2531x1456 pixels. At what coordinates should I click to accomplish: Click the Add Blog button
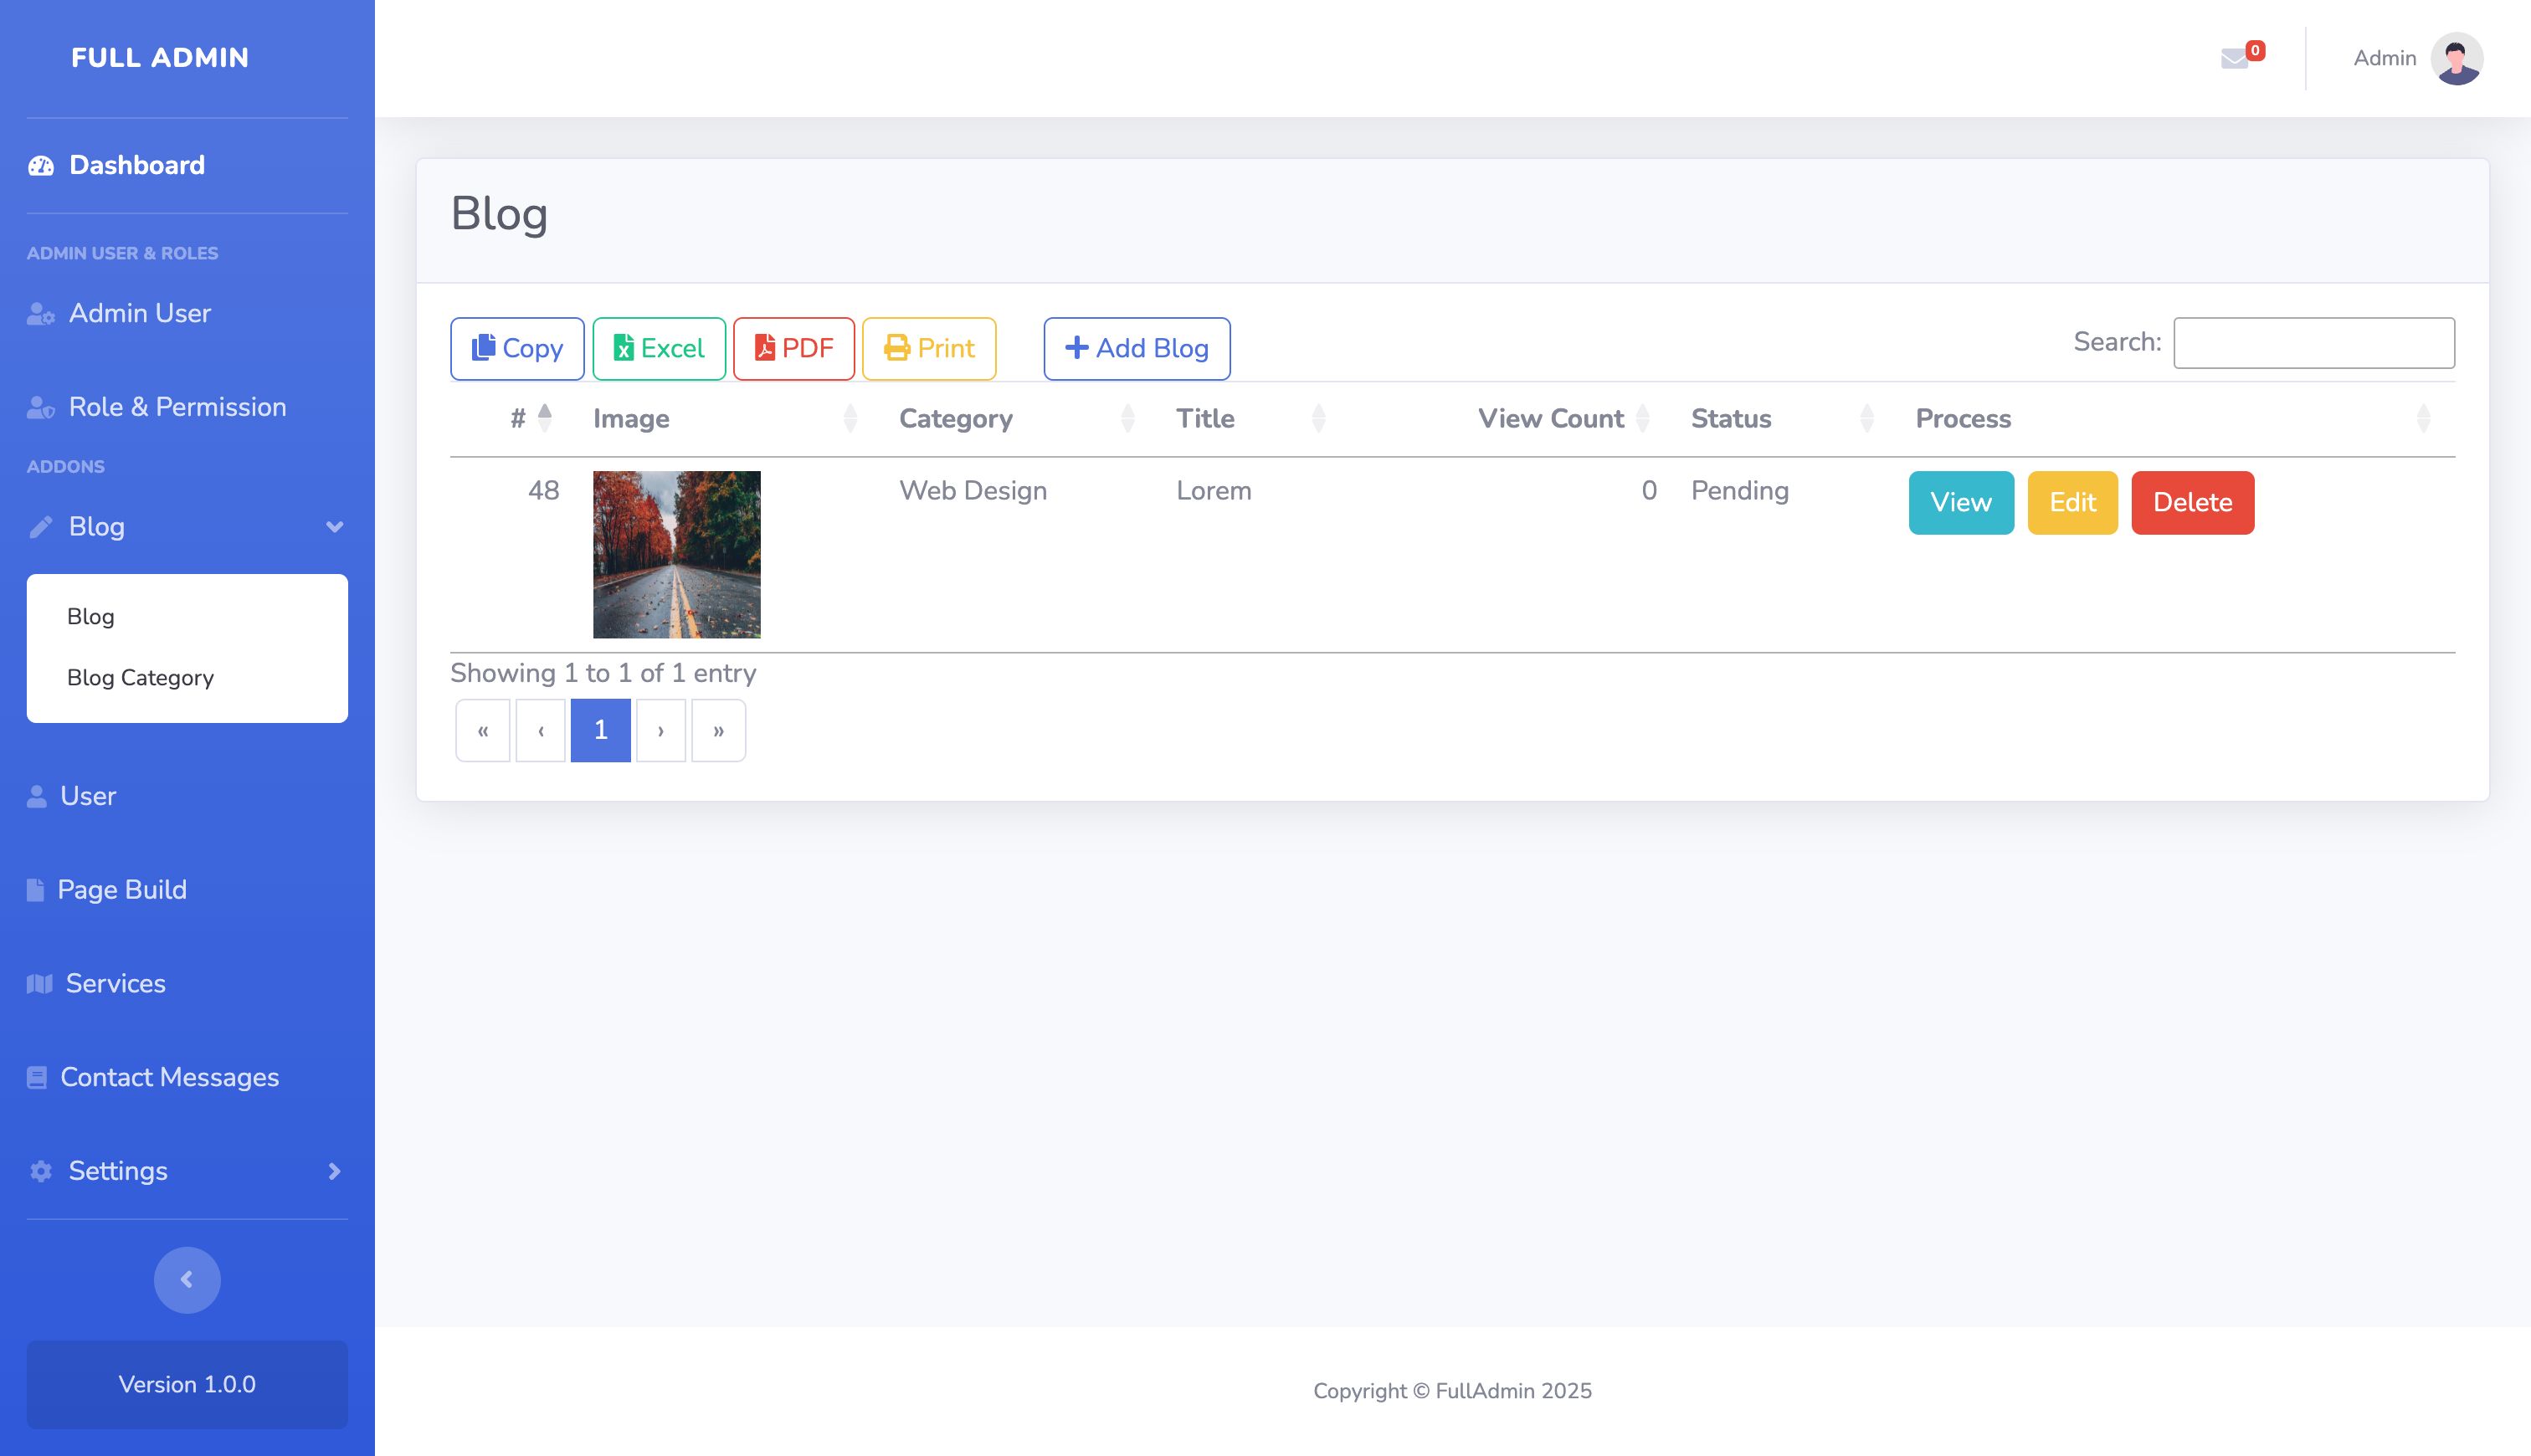(x=1137, y=348)
